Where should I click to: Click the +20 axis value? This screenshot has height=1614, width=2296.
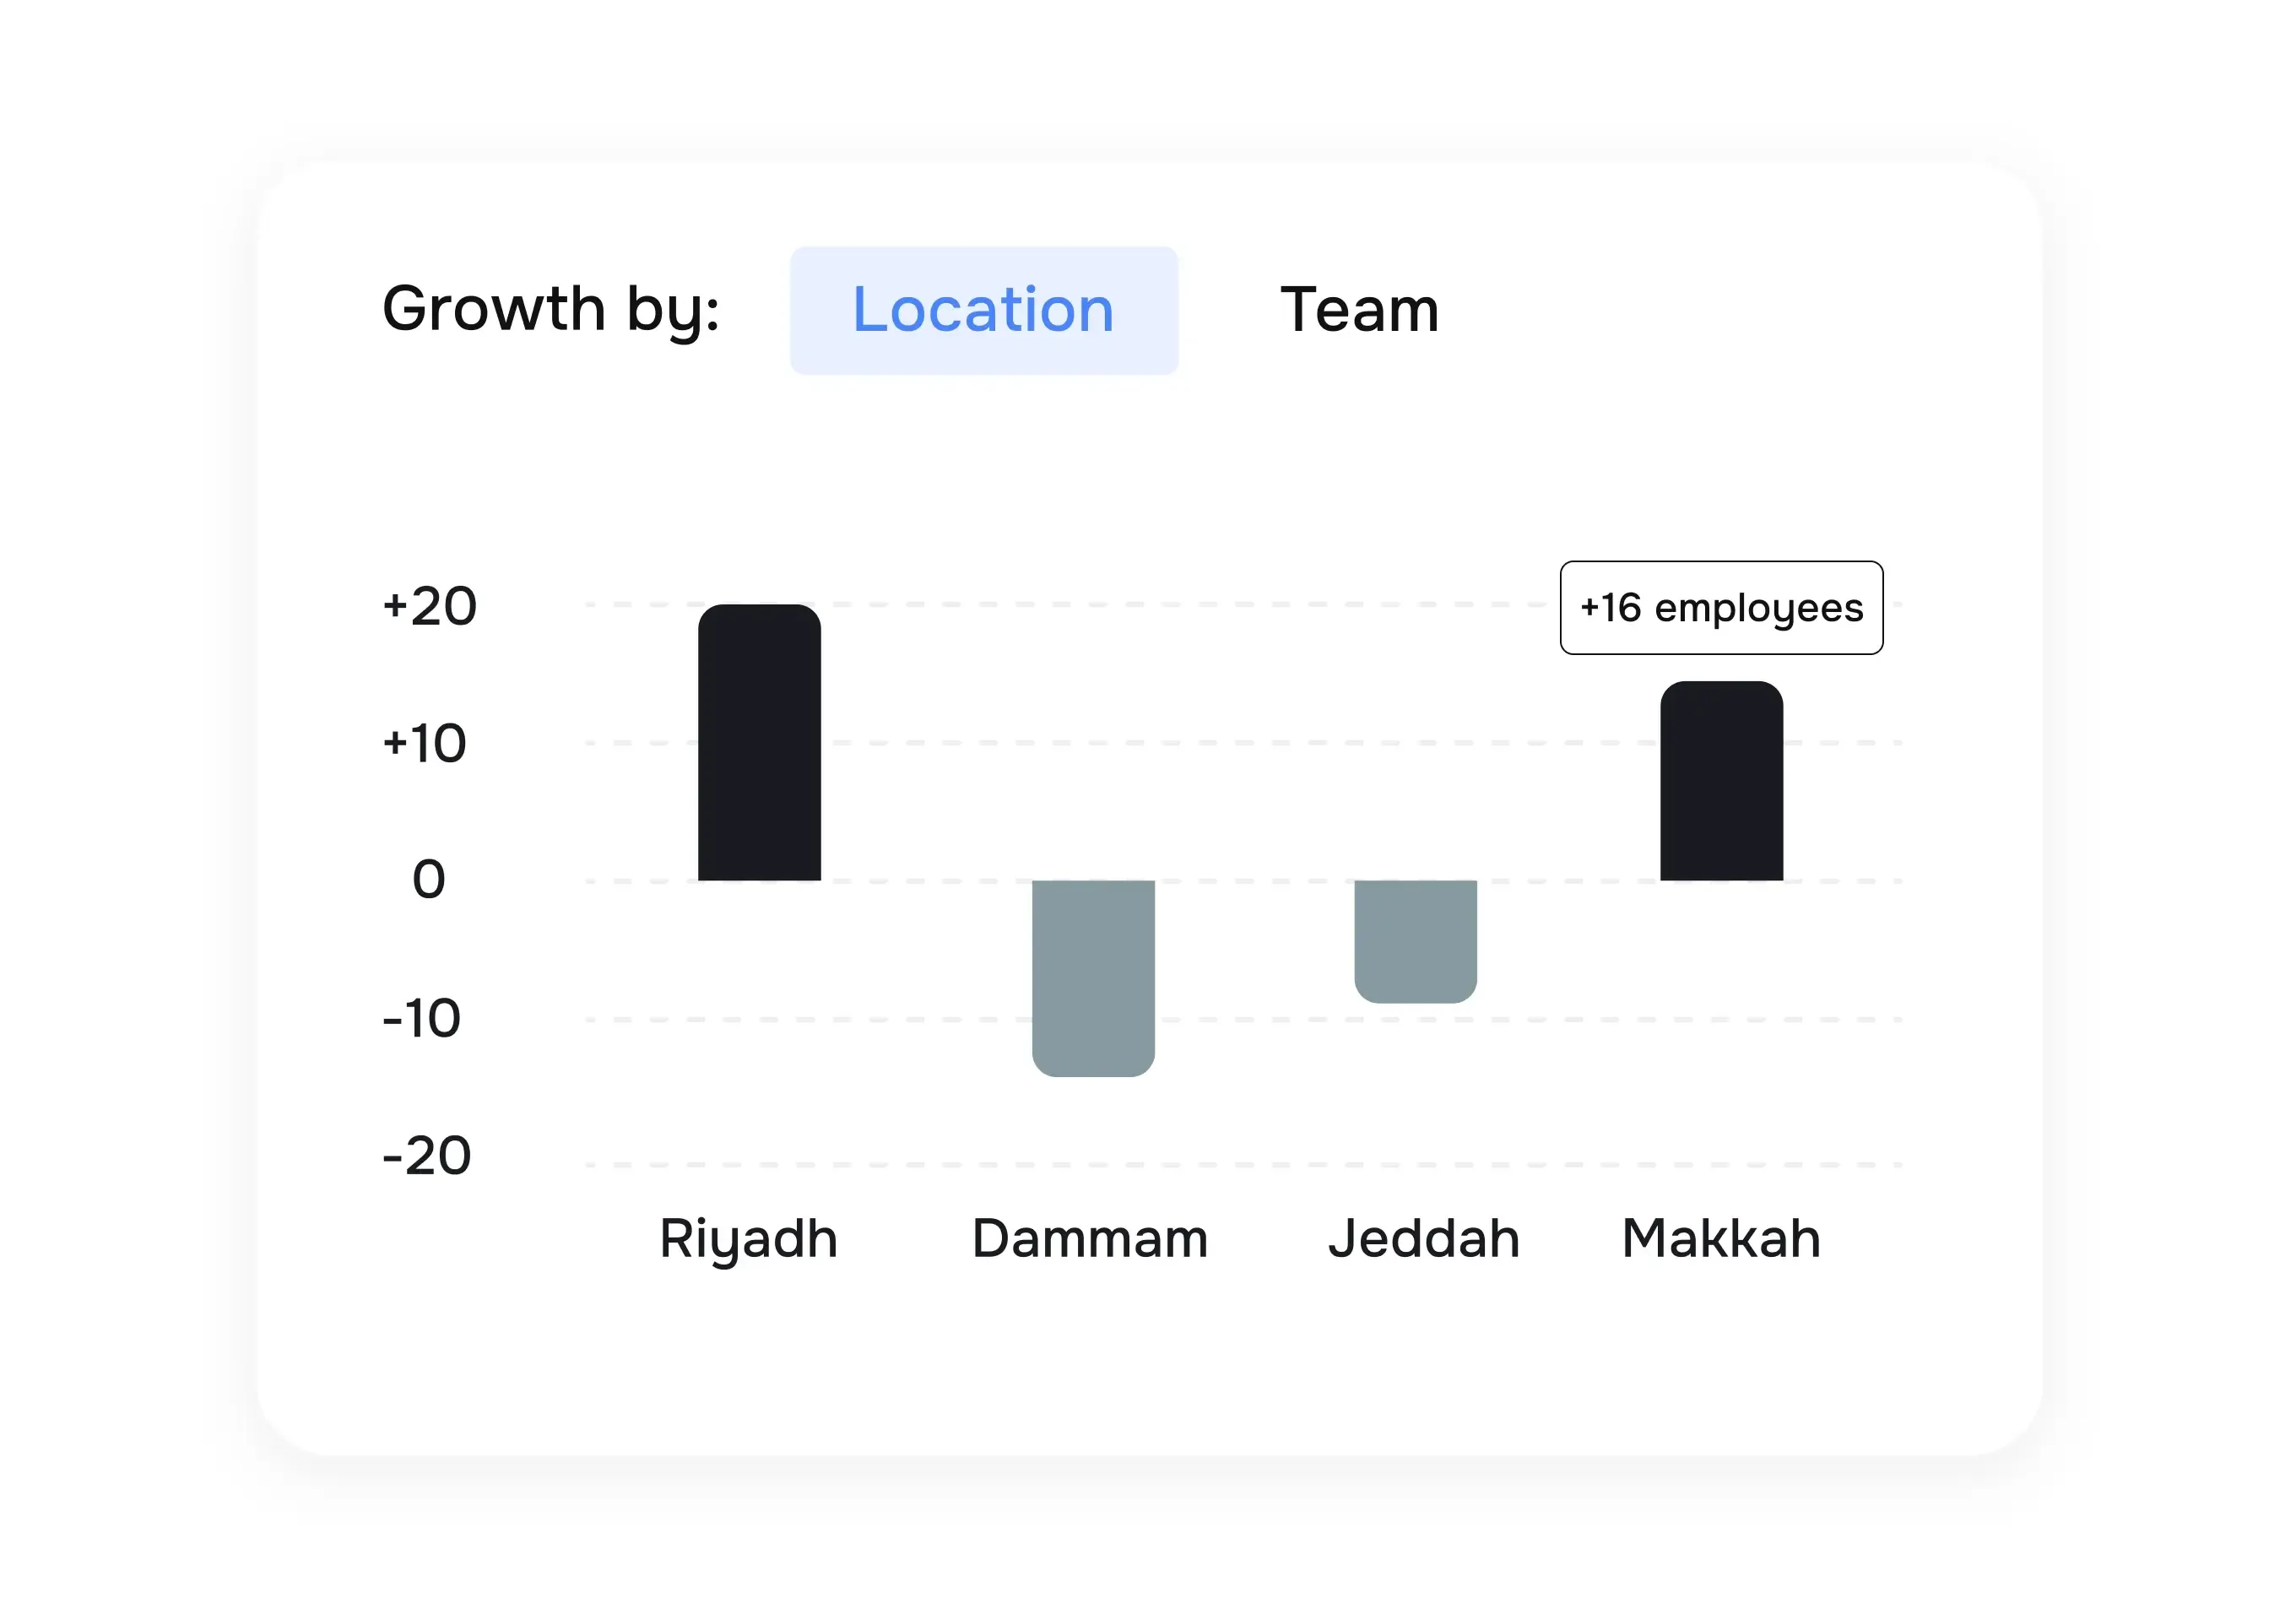(x=430, y=606)
